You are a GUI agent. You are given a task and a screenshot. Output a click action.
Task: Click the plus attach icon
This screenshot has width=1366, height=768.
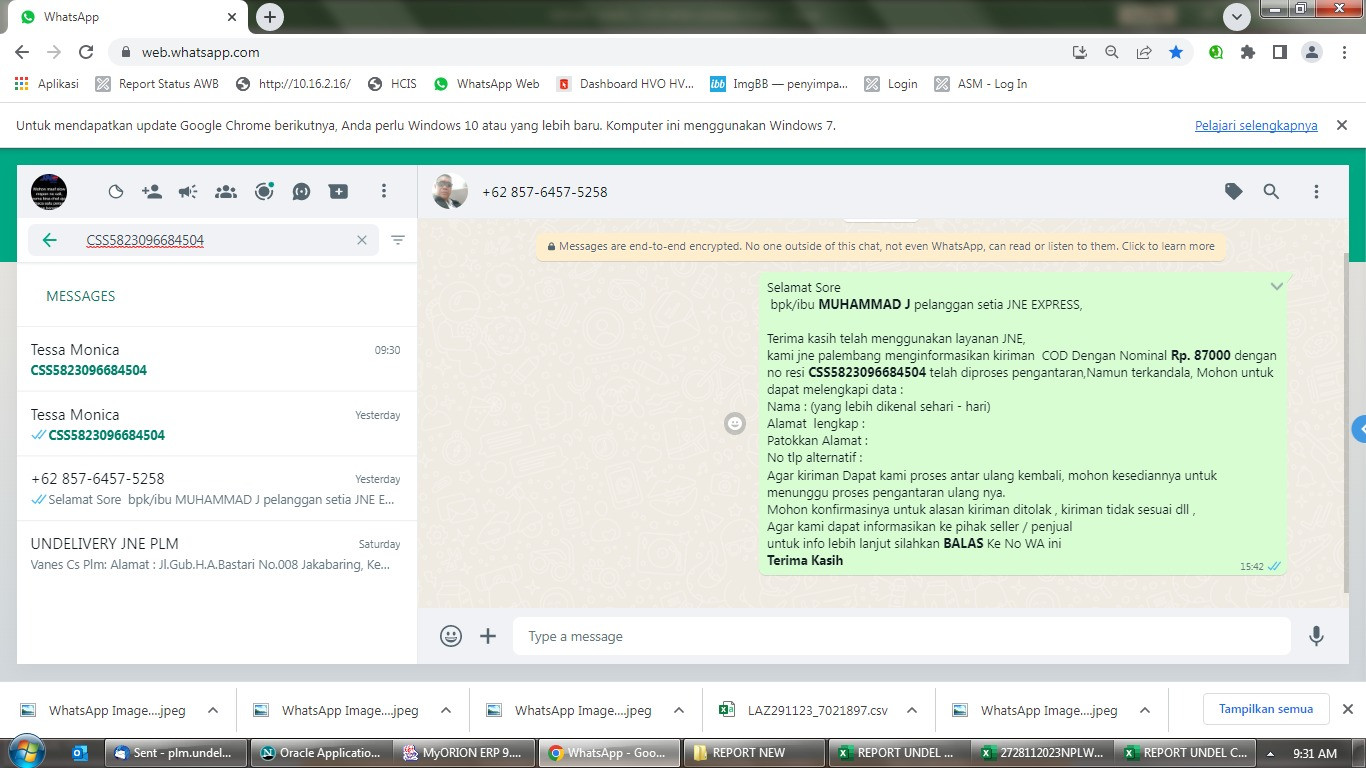coord(488,636)
